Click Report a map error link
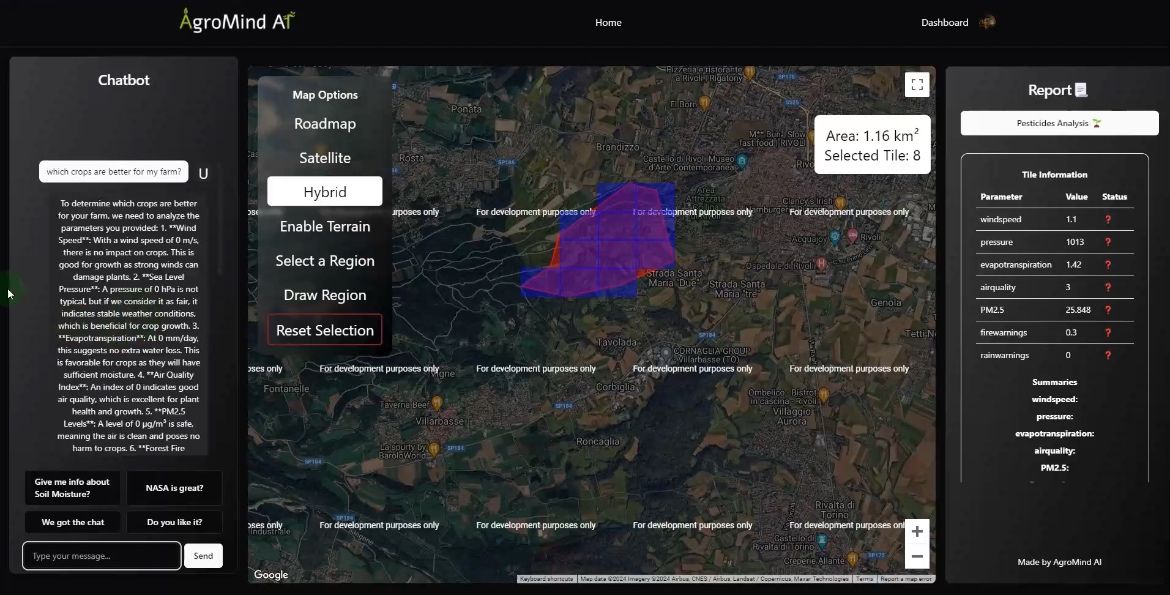The height and width of the screenshot is (595, 1170). click(906, 579)
